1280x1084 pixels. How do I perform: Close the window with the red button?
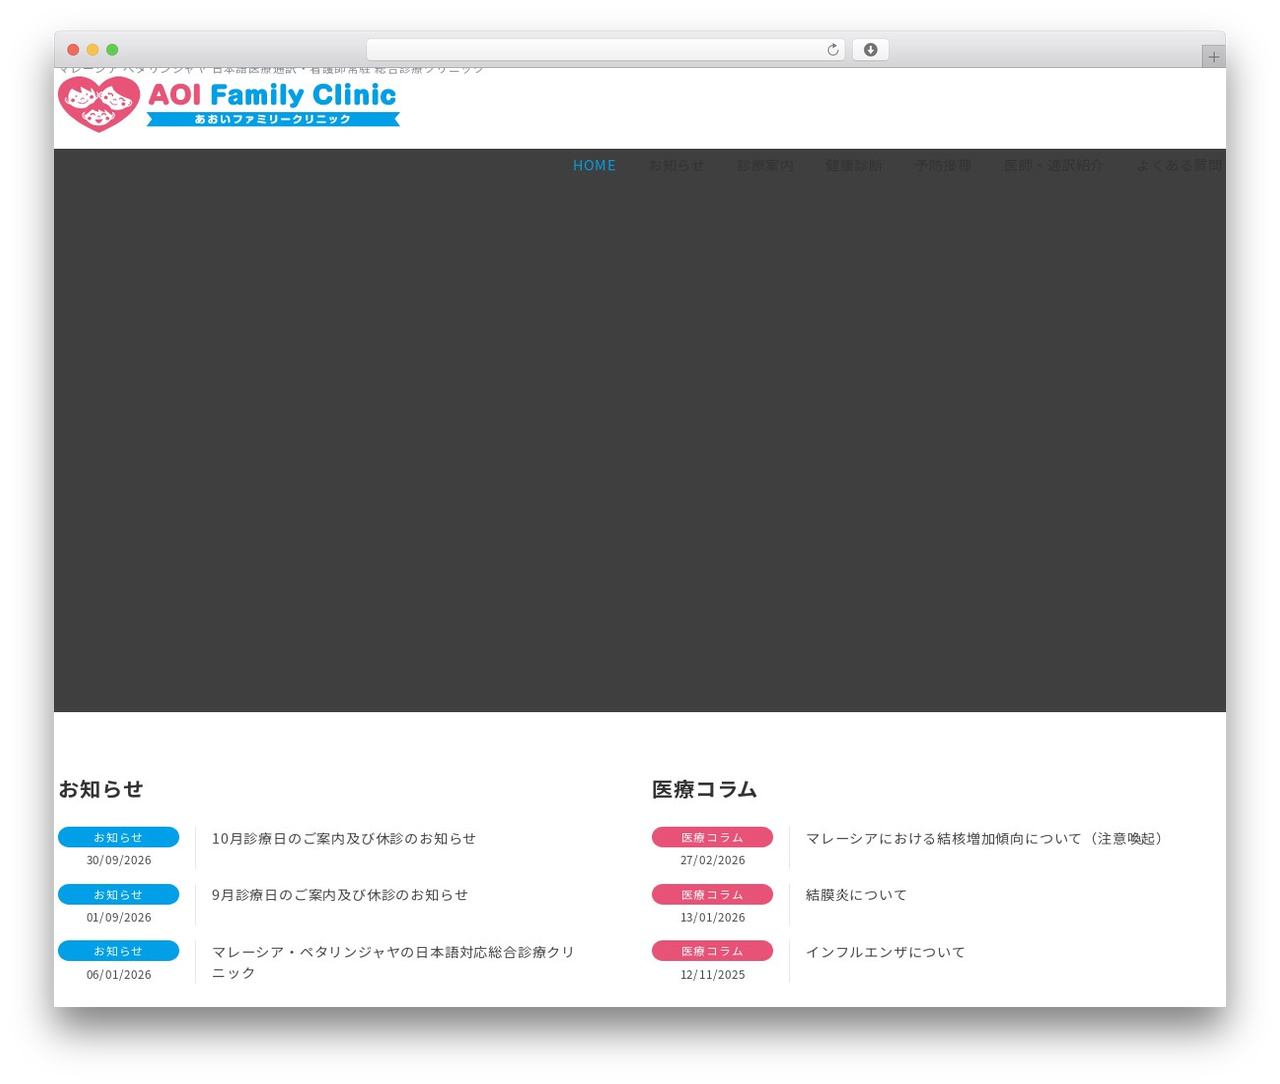73,50
